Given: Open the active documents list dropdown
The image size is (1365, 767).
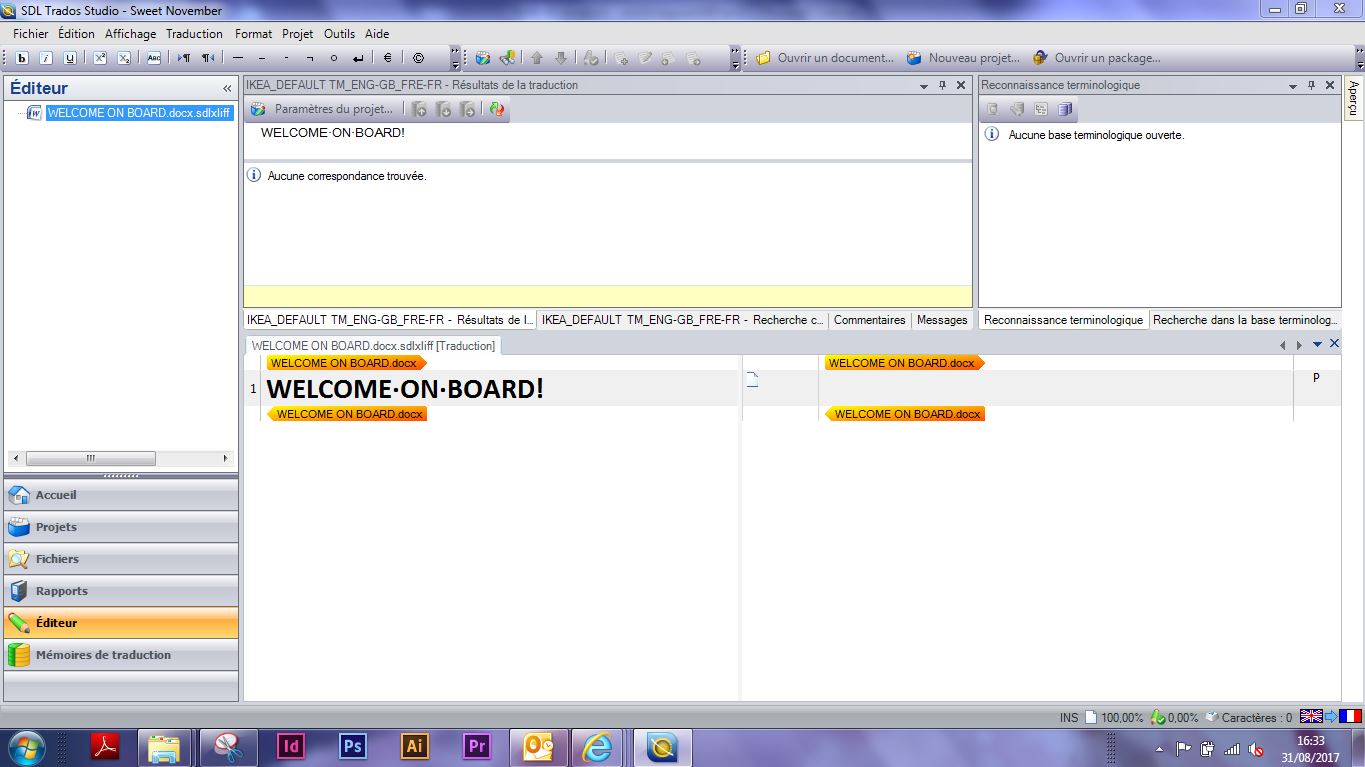Looking at the screenshot, I should point(1317,344).
